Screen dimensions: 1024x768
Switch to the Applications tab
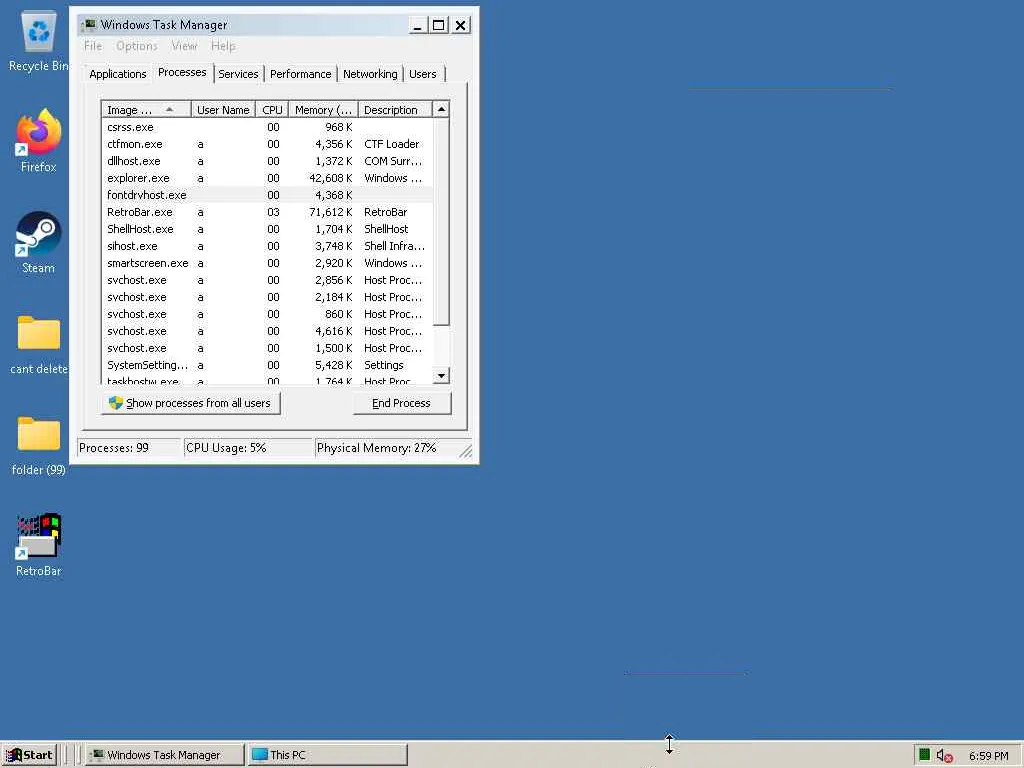click(x=118, y=74)
